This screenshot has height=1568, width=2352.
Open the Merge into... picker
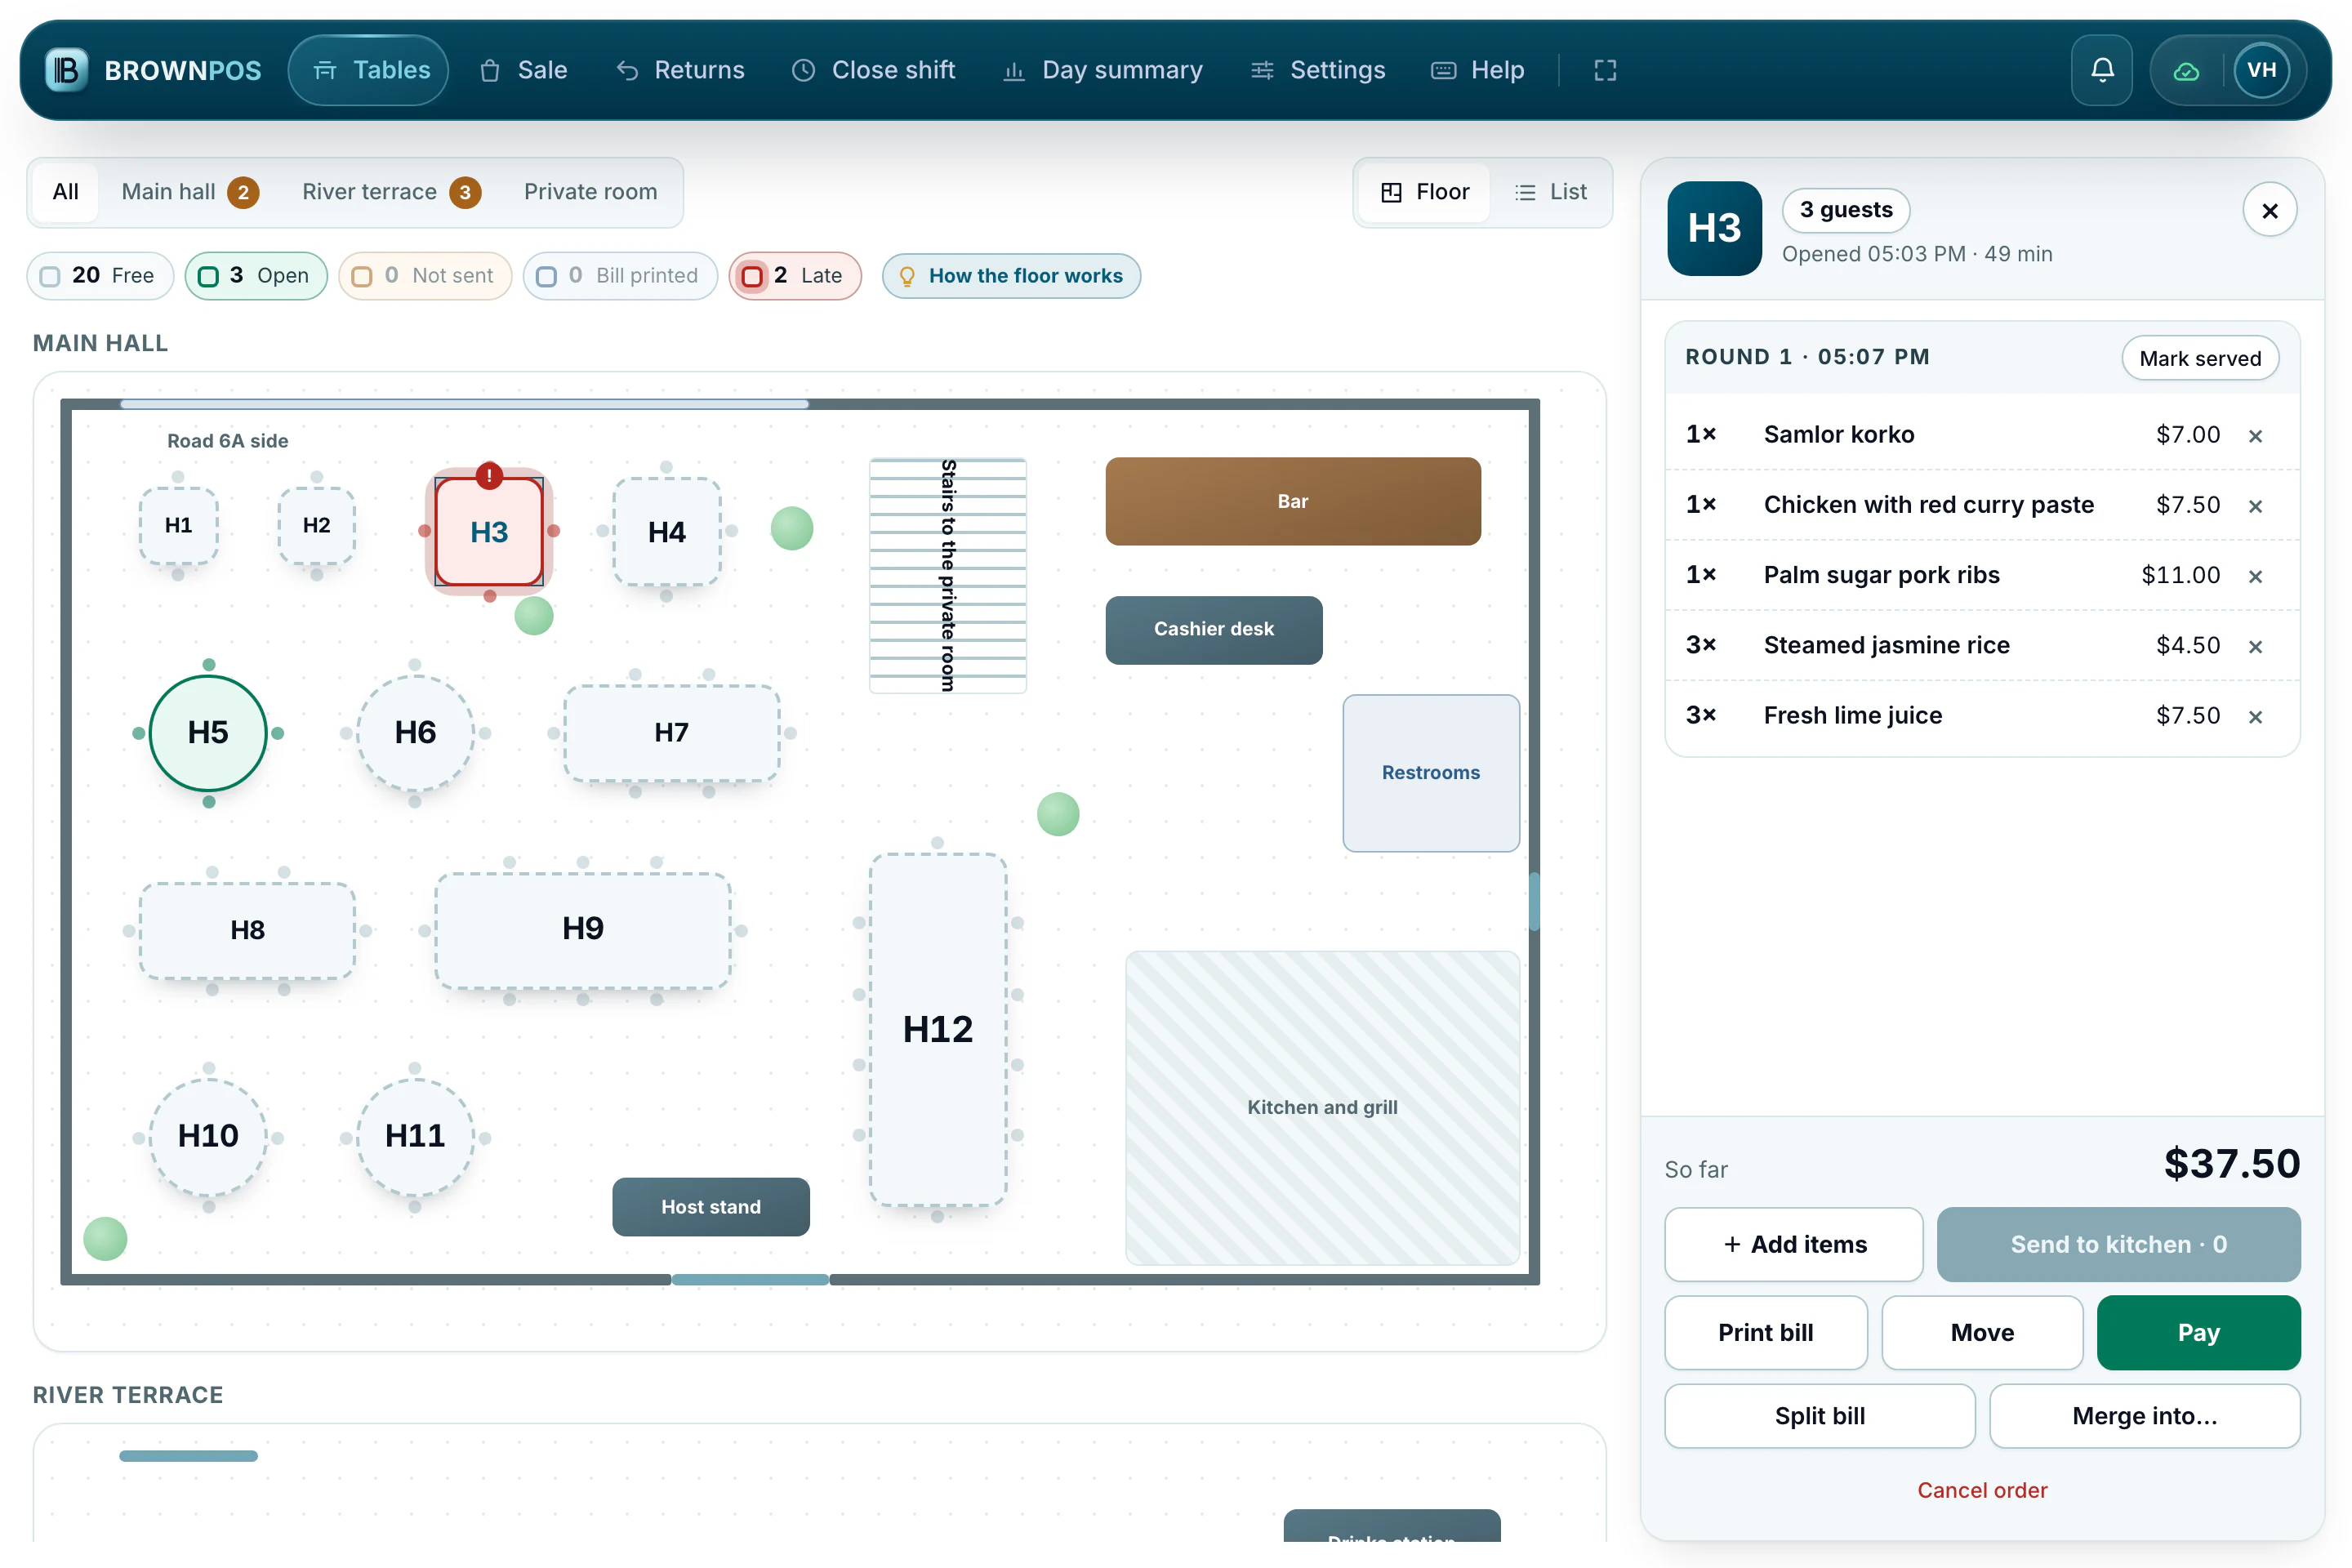click(x=2144, y=1416)
